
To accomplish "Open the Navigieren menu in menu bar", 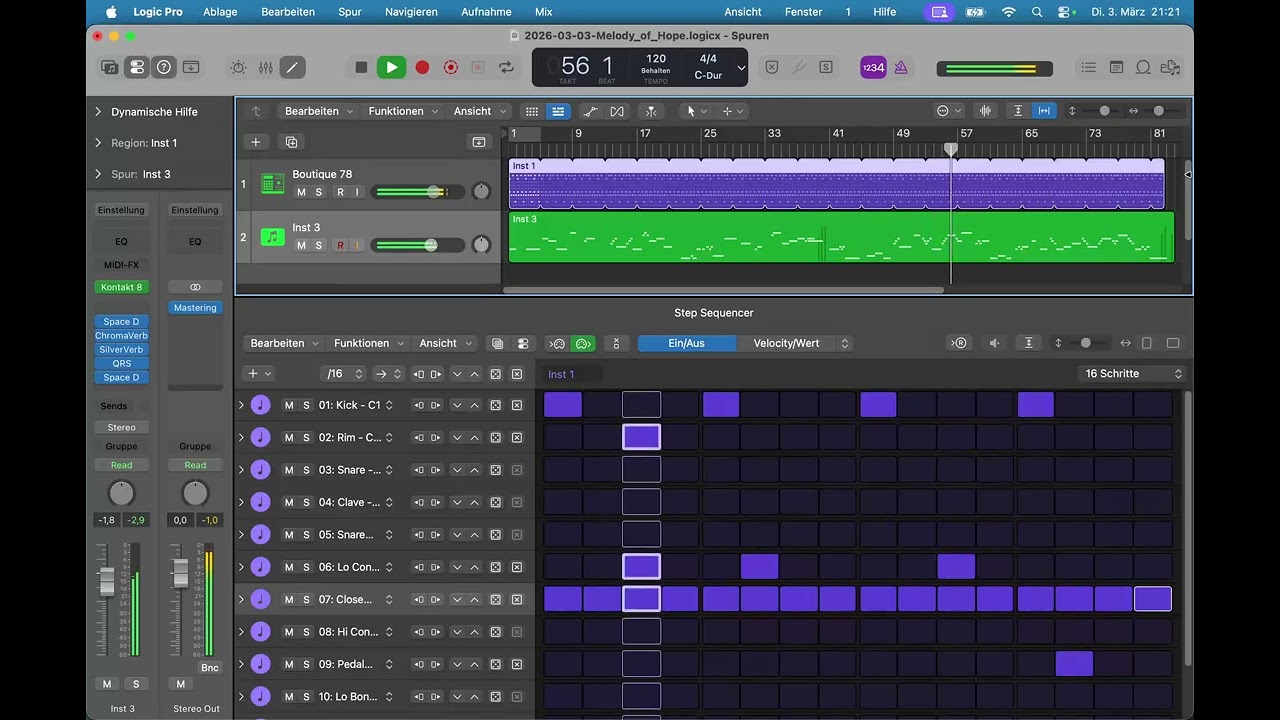I will pyautogui.click(x=411, y=12).
